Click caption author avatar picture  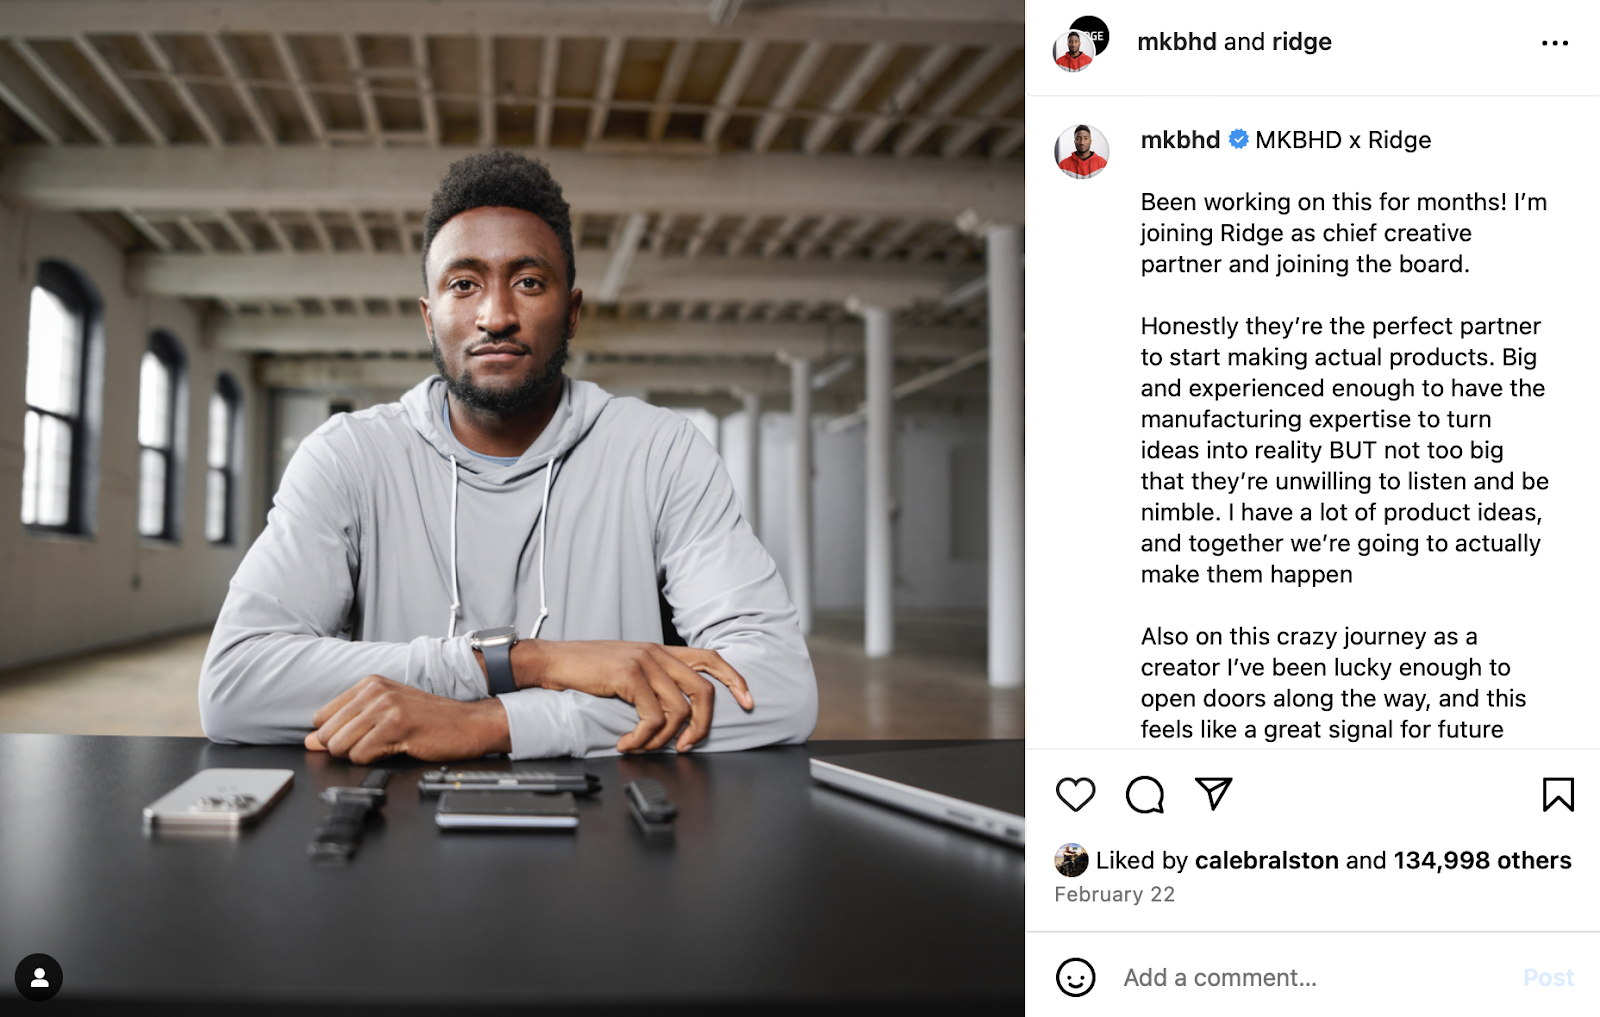(x=1081, y=152)
